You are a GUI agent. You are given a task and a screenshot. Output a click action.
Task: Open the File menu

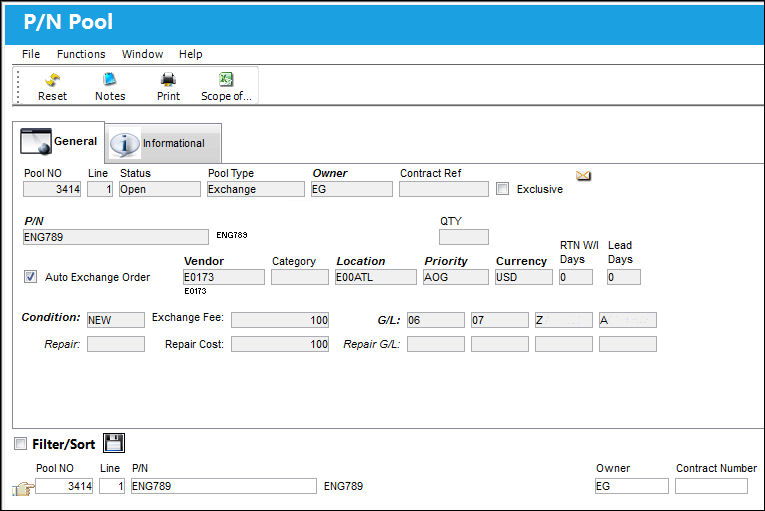pos(31,54)
